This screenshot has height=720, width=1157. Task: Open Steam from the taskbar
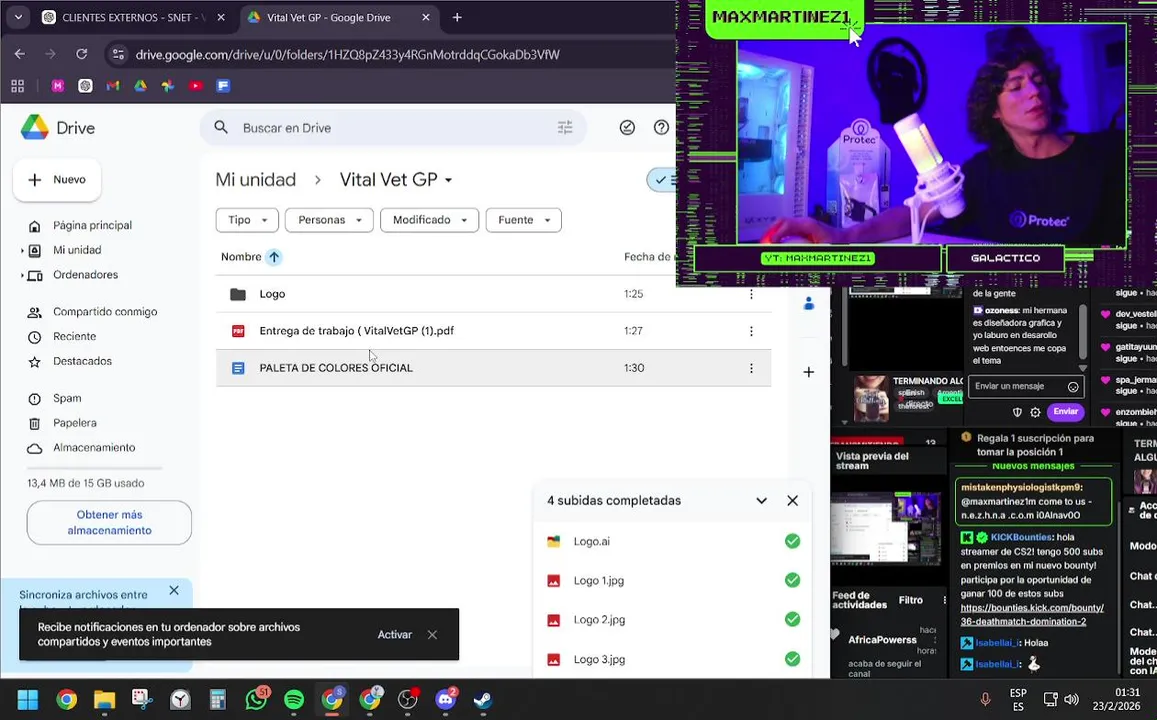(x=483, y=699)
